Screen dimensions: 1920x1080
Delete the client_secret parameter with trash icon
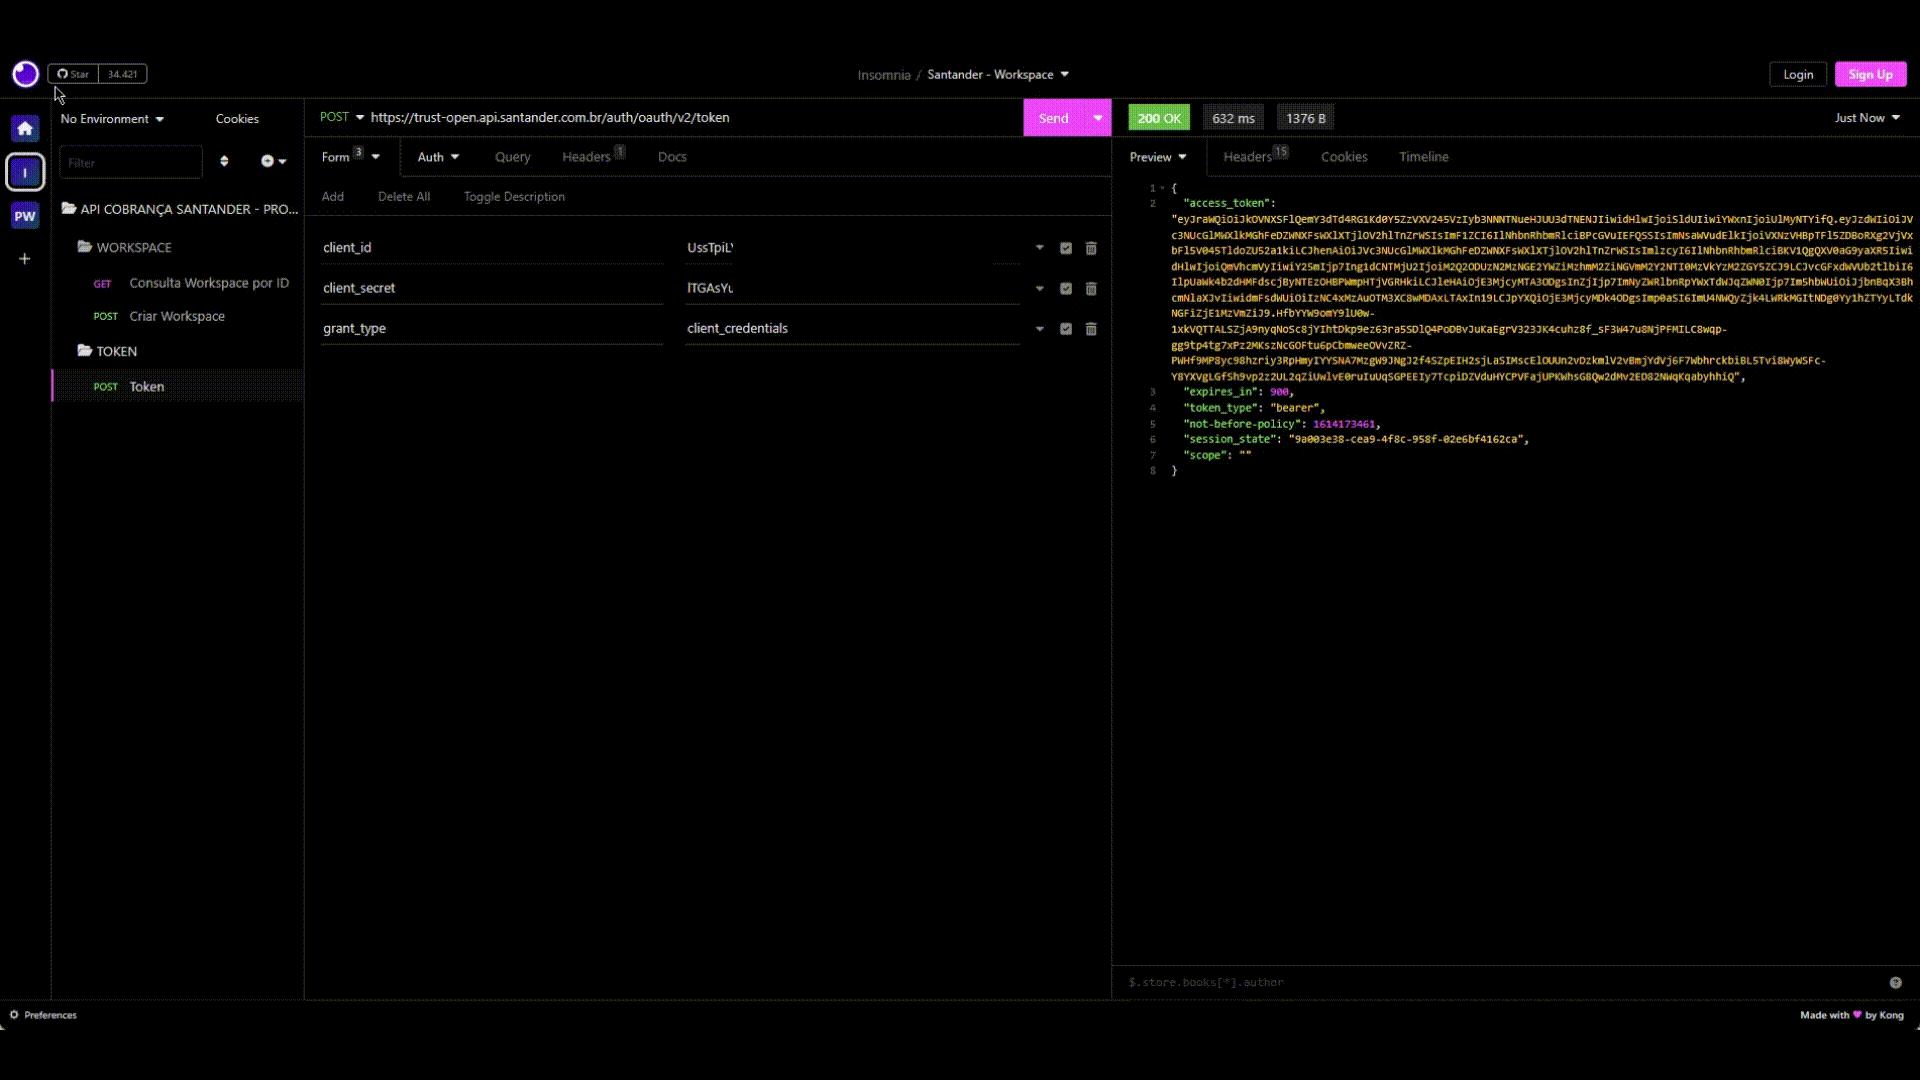pyautogui.click(x=1091, y=289)
